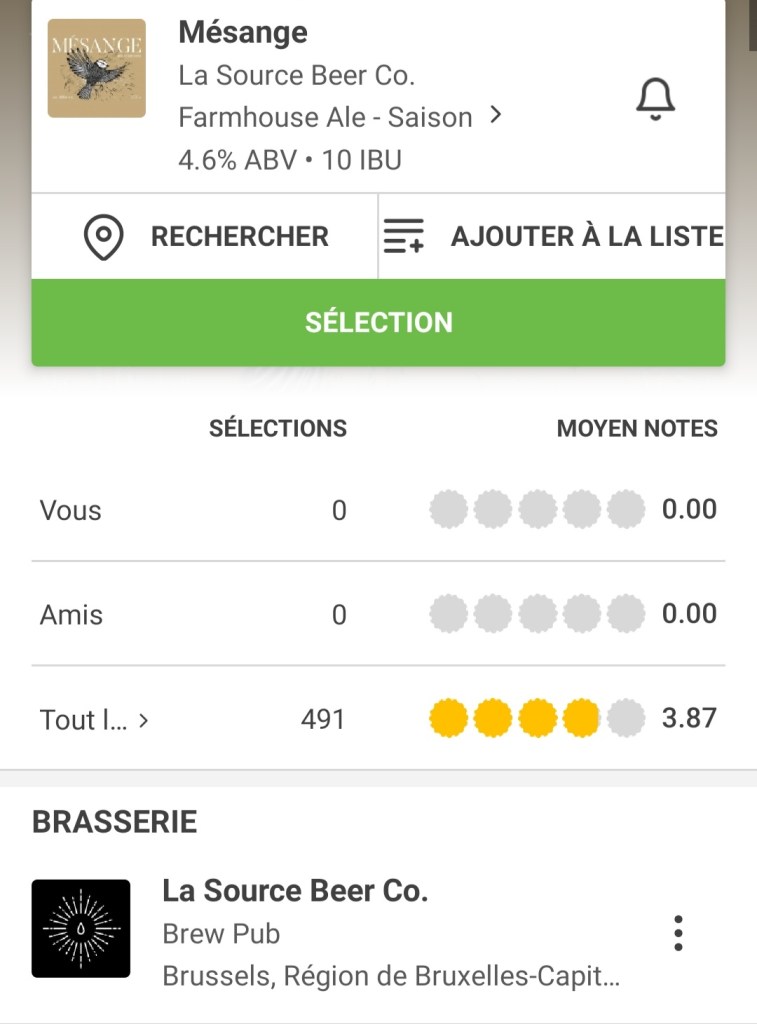Screen dimensions: 757x1024
Task: Open the 491 total selections count
Action: [323, 719]
